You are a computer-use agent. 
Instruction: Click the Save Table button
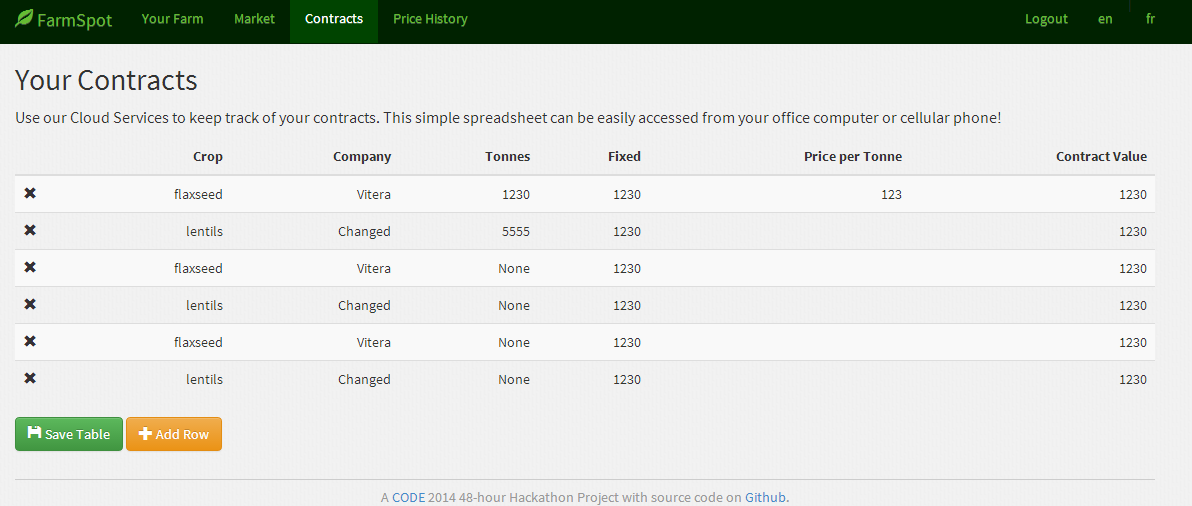coord(69,434)
